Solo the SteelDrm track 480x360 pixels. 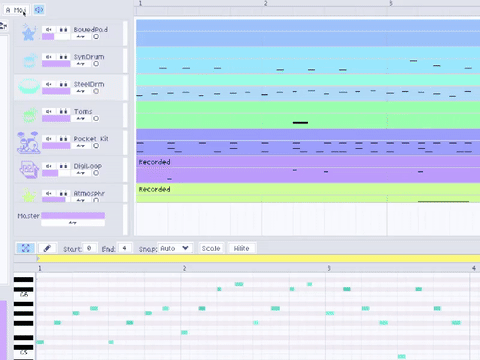[63, 84]
